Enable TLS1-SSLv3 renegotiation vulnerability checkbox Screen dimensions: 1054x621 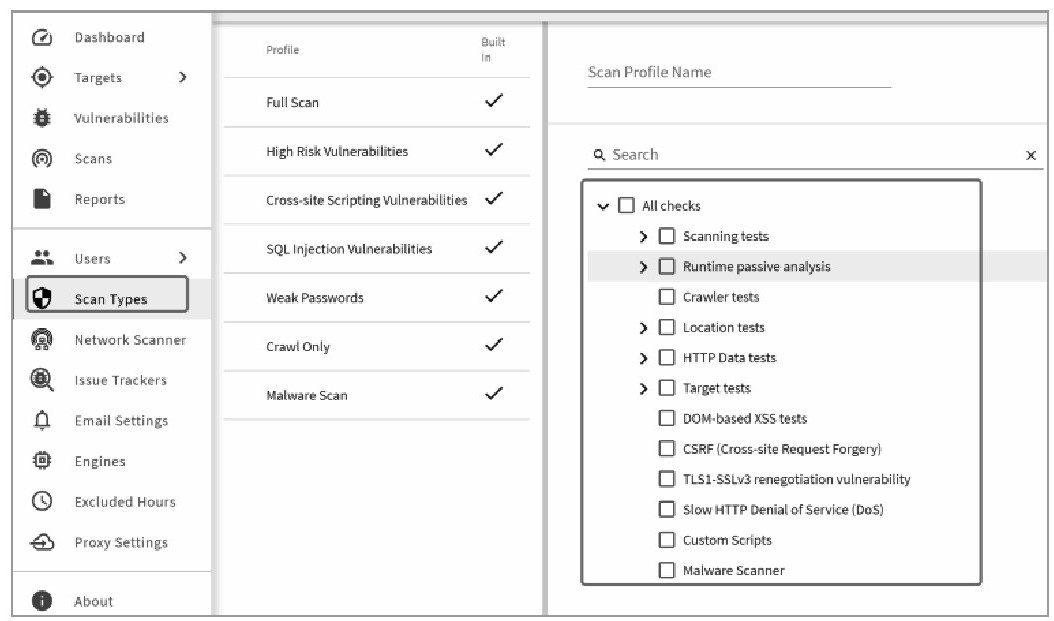pos(666,479)
